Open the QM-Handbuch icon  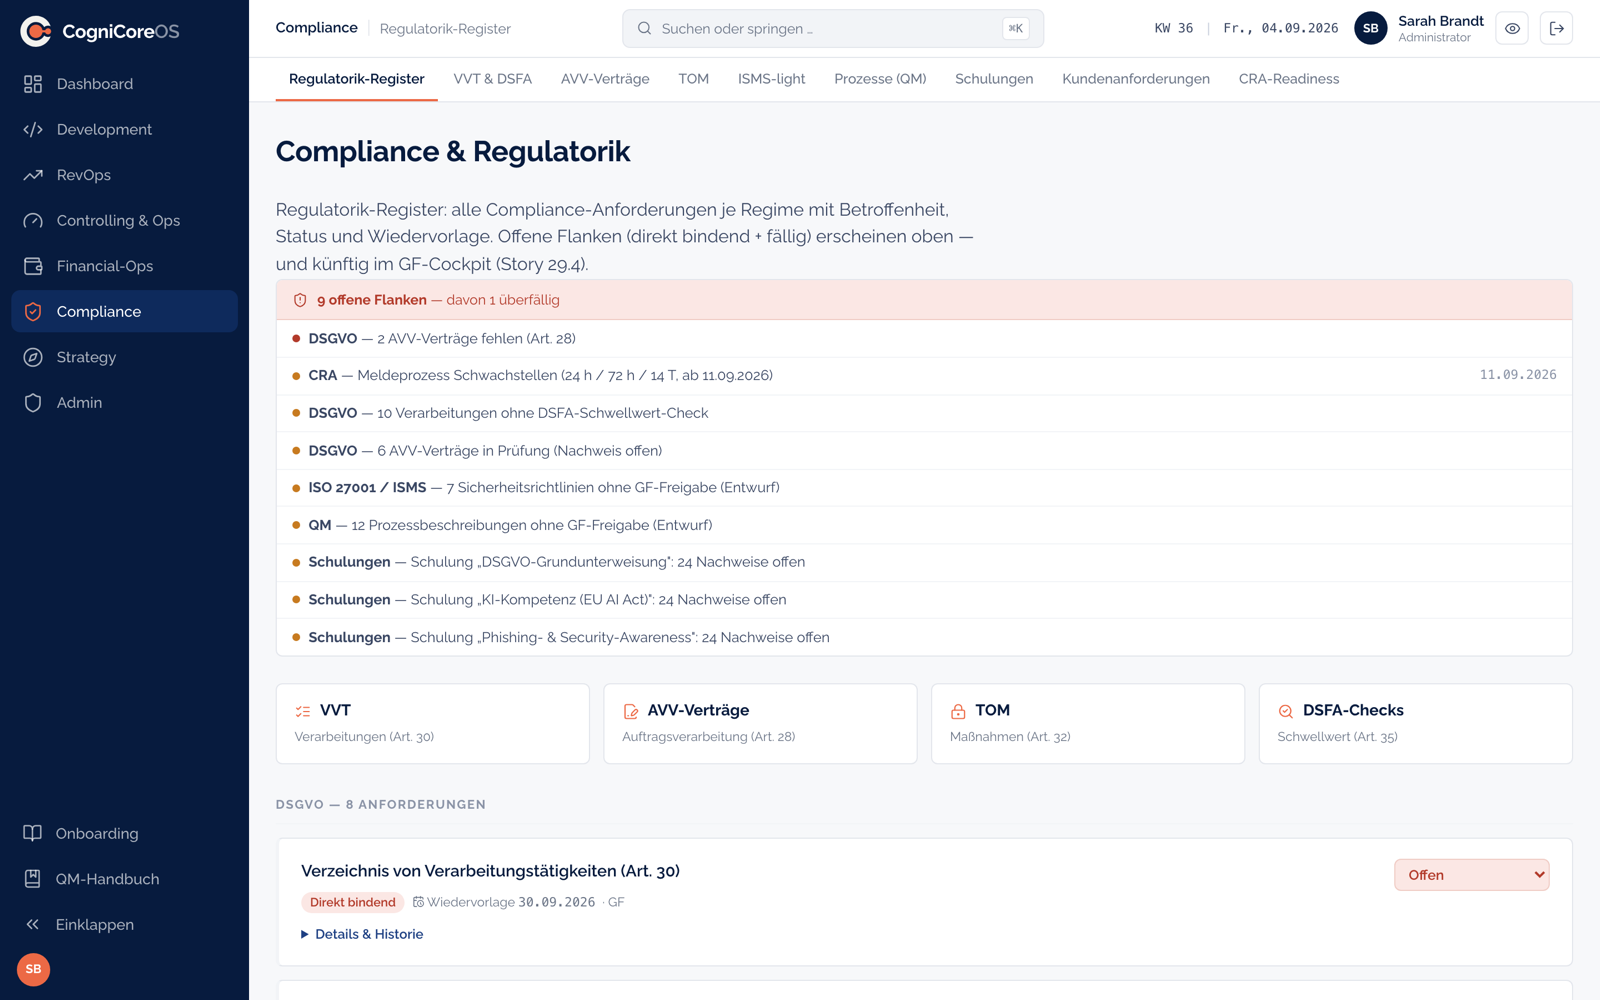click(x=33, y=879)
